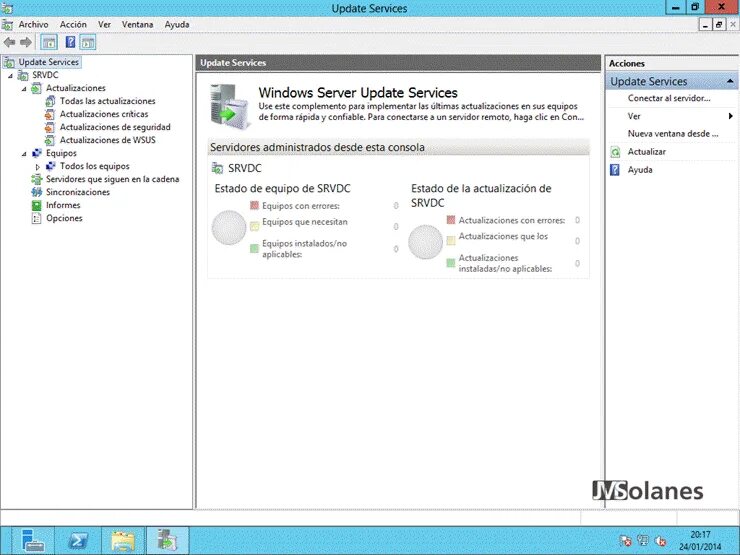The width and height of the screenshot is (740, 555).
Task: Click the Forward arrow toolbar icon
Action: pyautogui.click(x=26, y=42)
